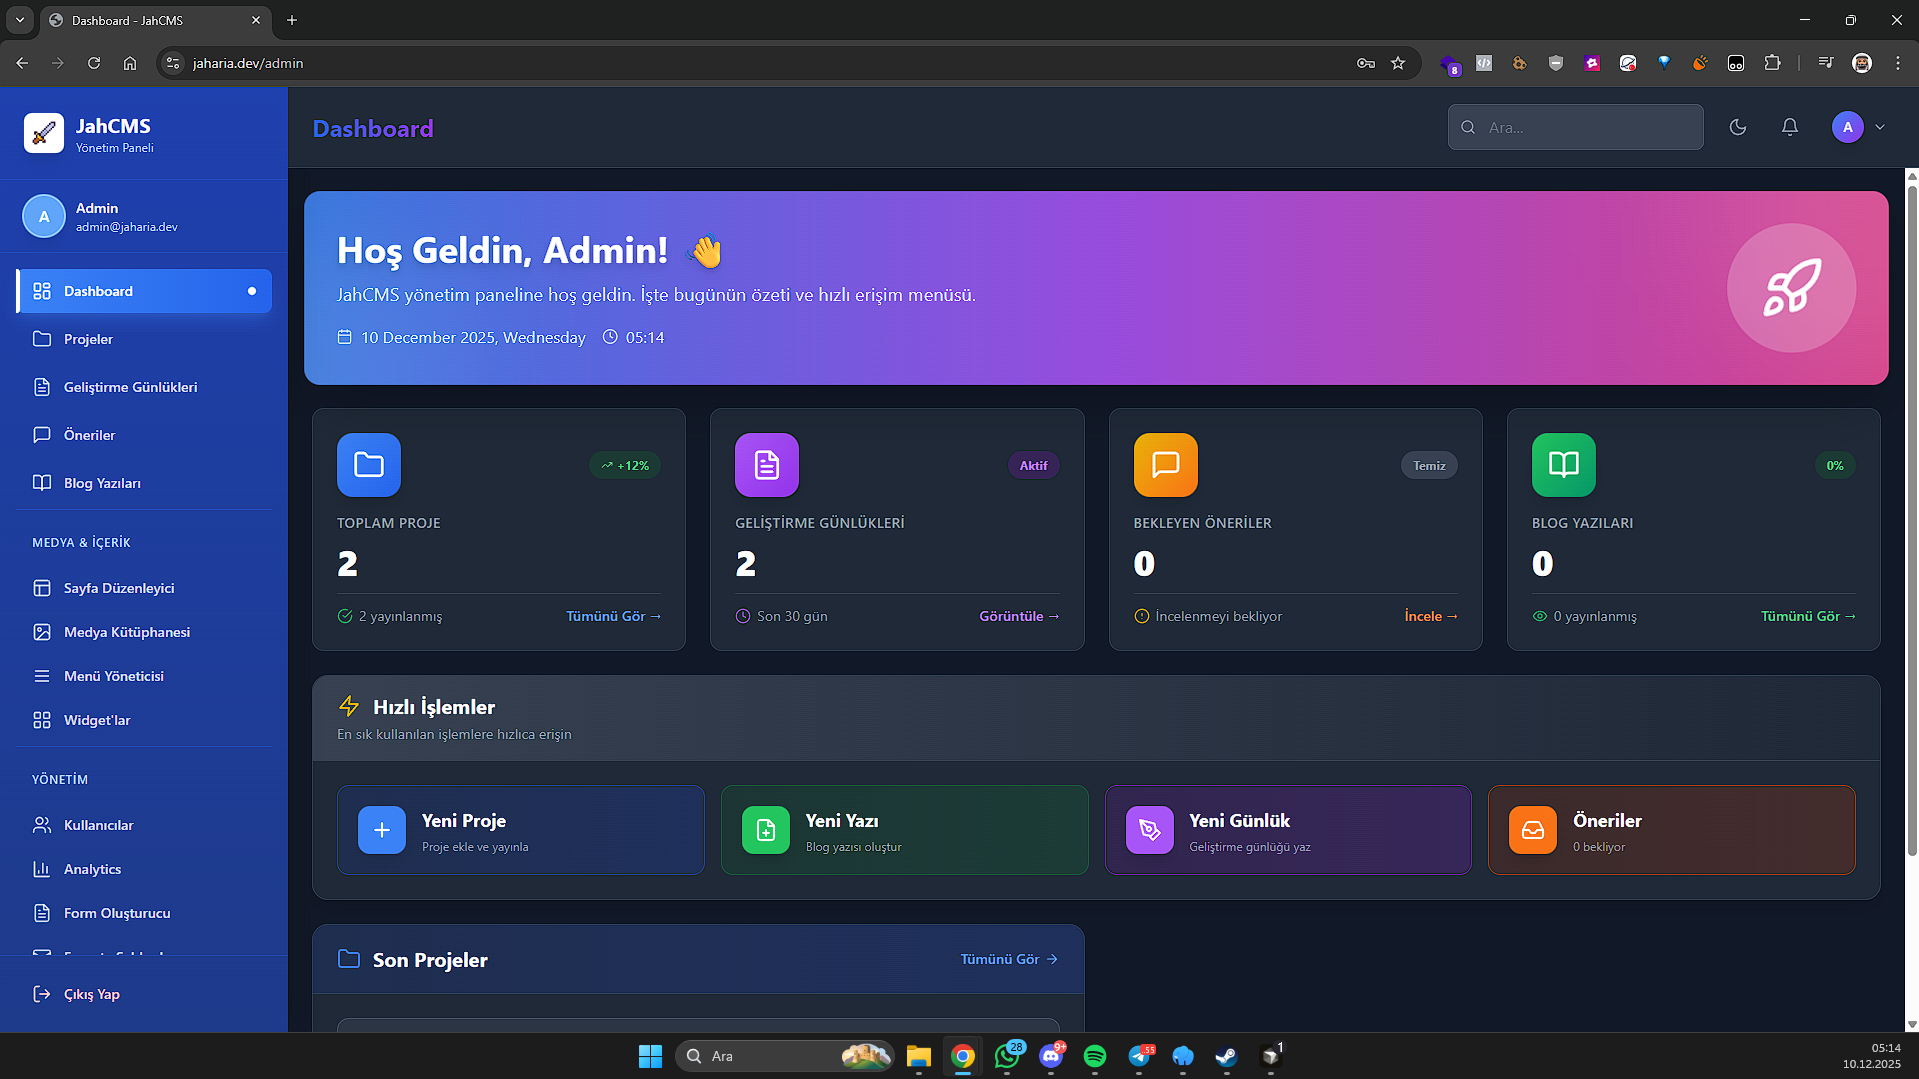Viewport: 1919px width, 1079px height.
Task: Open the Admin account dropdown chevron
Action: 1880,127
